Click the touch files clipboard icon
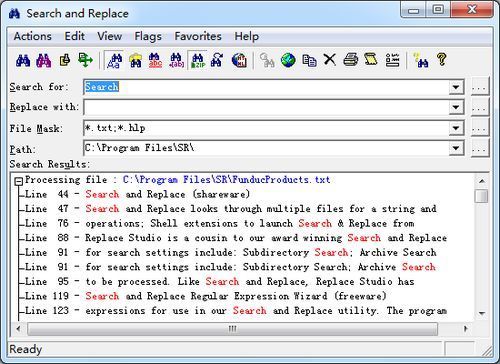500x364 pixels. pyautogui.click(x=65, y=60)
